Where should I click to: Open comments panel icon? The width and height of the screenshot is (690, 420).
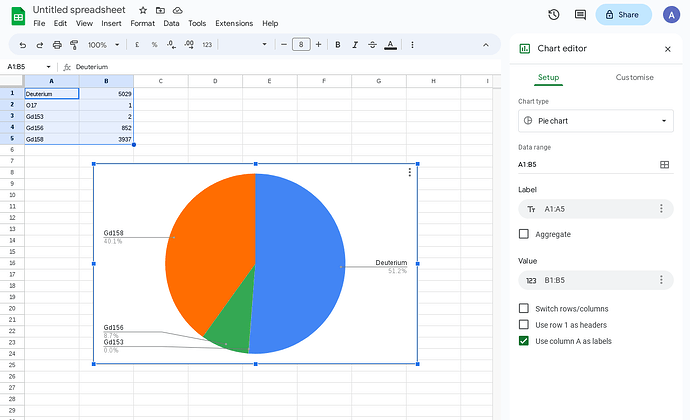click(580, 15)
